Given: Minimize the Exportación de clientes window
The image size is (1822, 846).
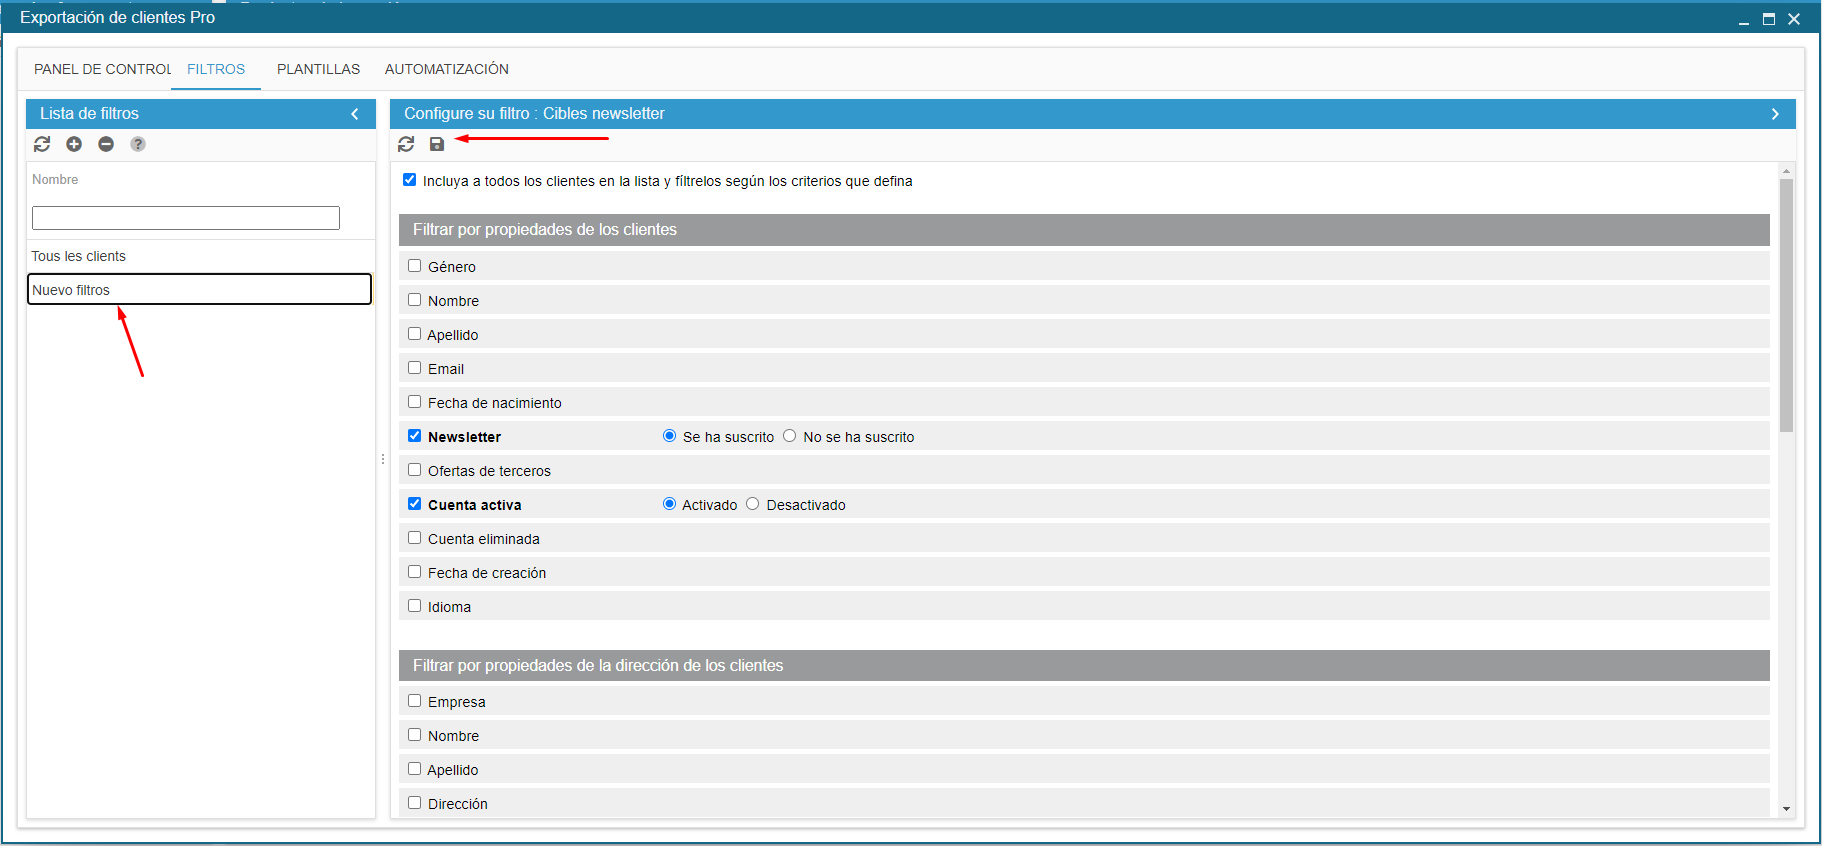Looking at the screenshot, I should pos(1743,19).
